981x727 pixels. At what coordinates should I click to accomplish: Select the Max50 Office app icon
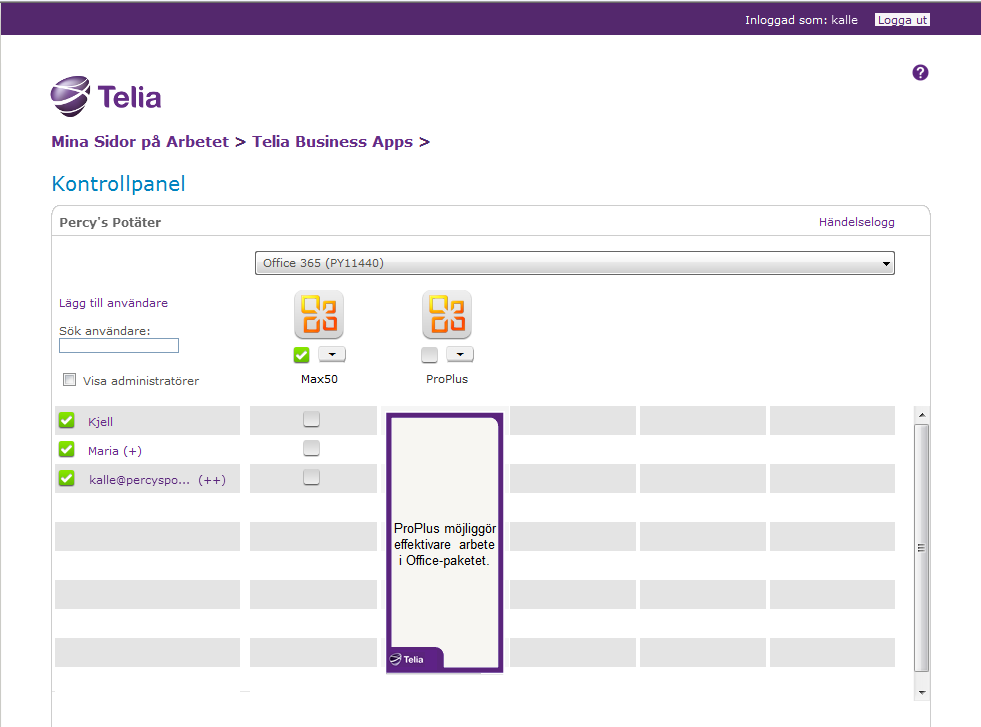(x=319, y=314)
